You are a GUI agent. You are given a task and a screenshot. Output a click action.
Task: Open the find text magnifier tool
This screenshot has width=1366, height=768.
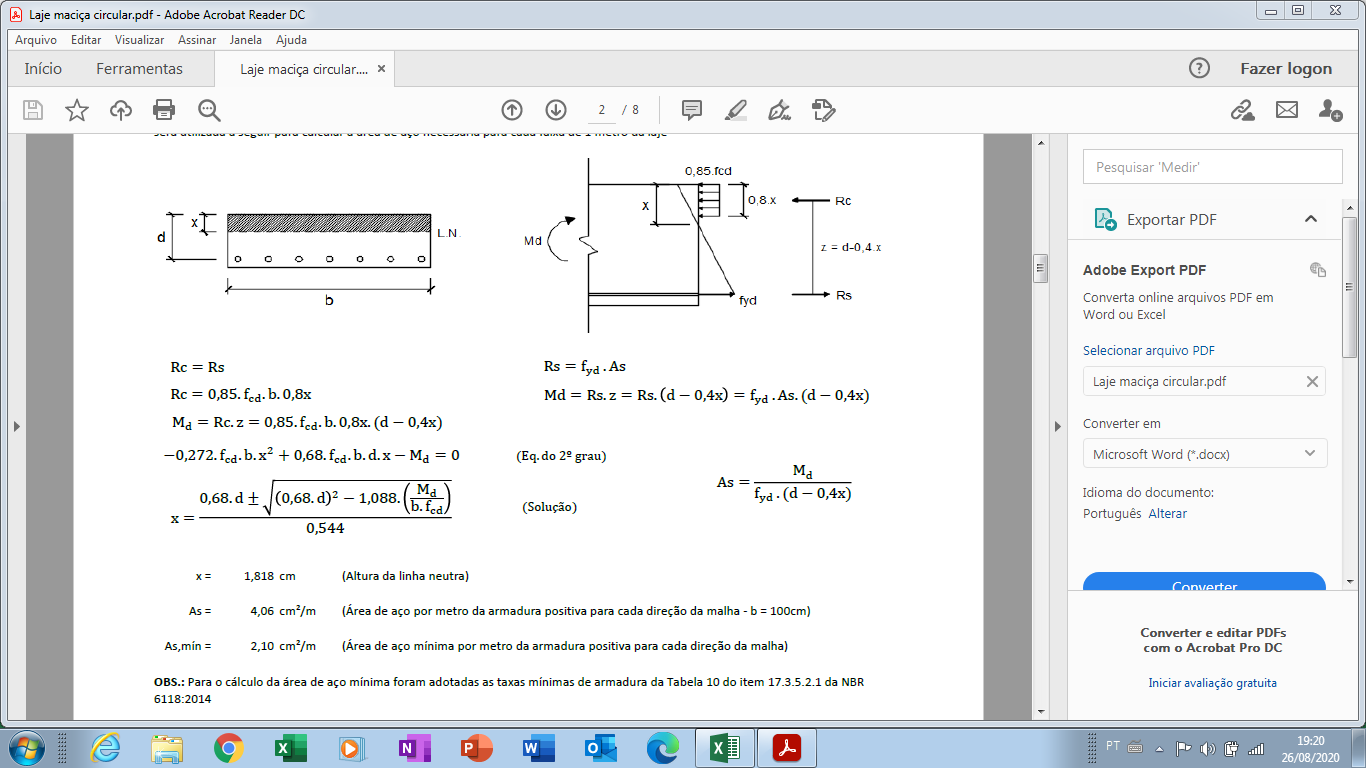coord(209,110)
